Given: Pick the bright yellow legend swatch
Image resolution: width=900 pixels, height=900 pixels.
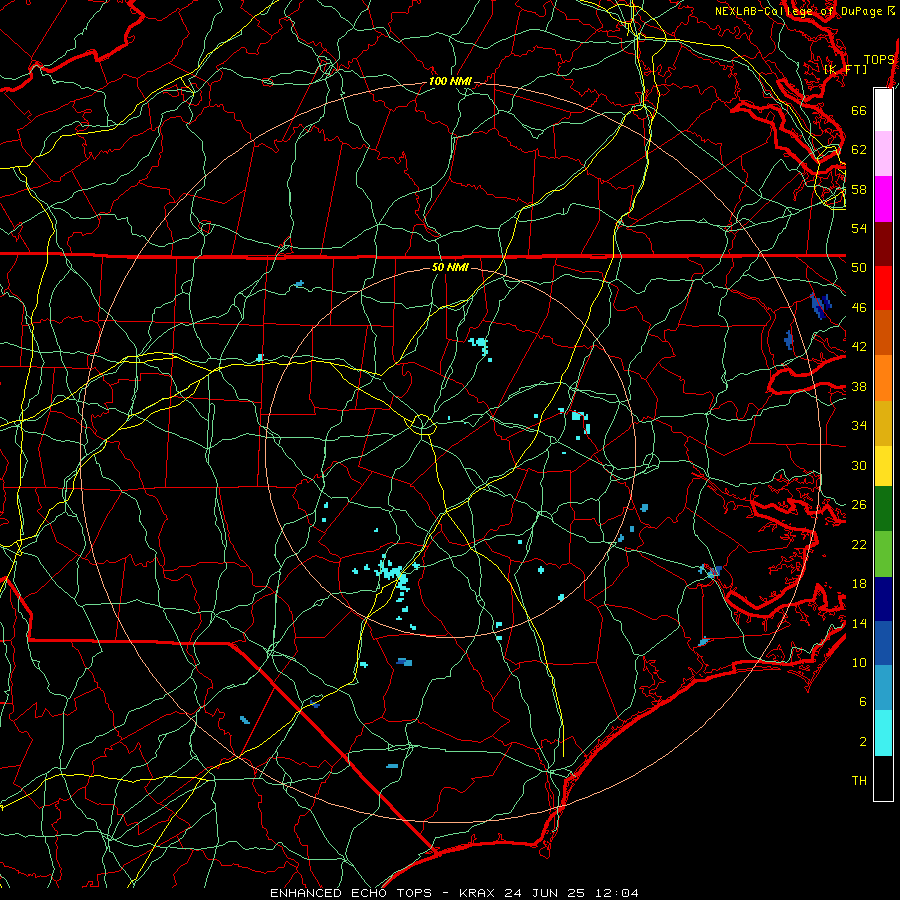Looking at the screenshot, I should [x=883, y=465].
